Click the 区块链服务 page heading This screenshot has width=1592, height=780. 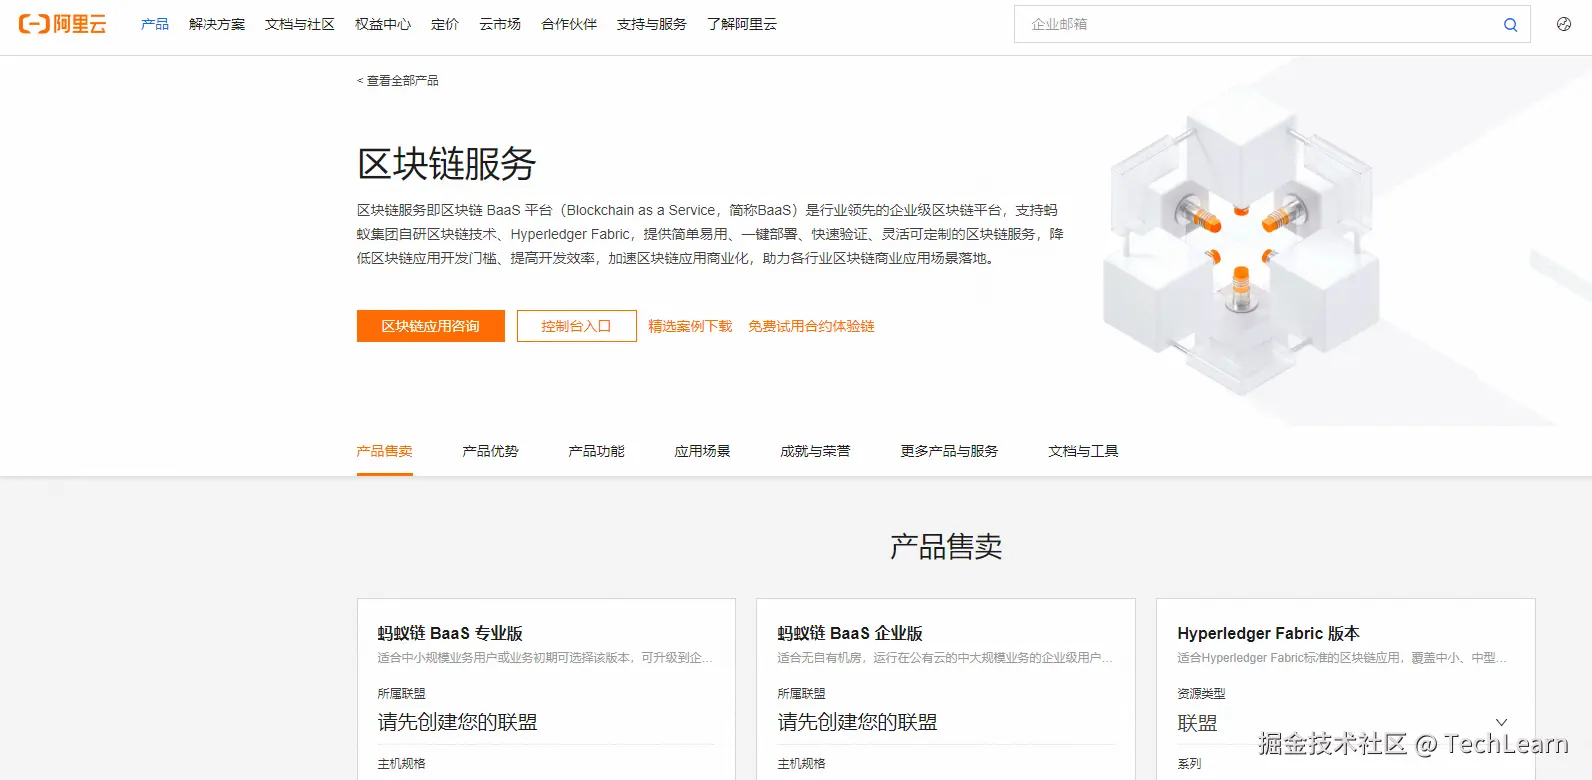click(x=447, y=164)
